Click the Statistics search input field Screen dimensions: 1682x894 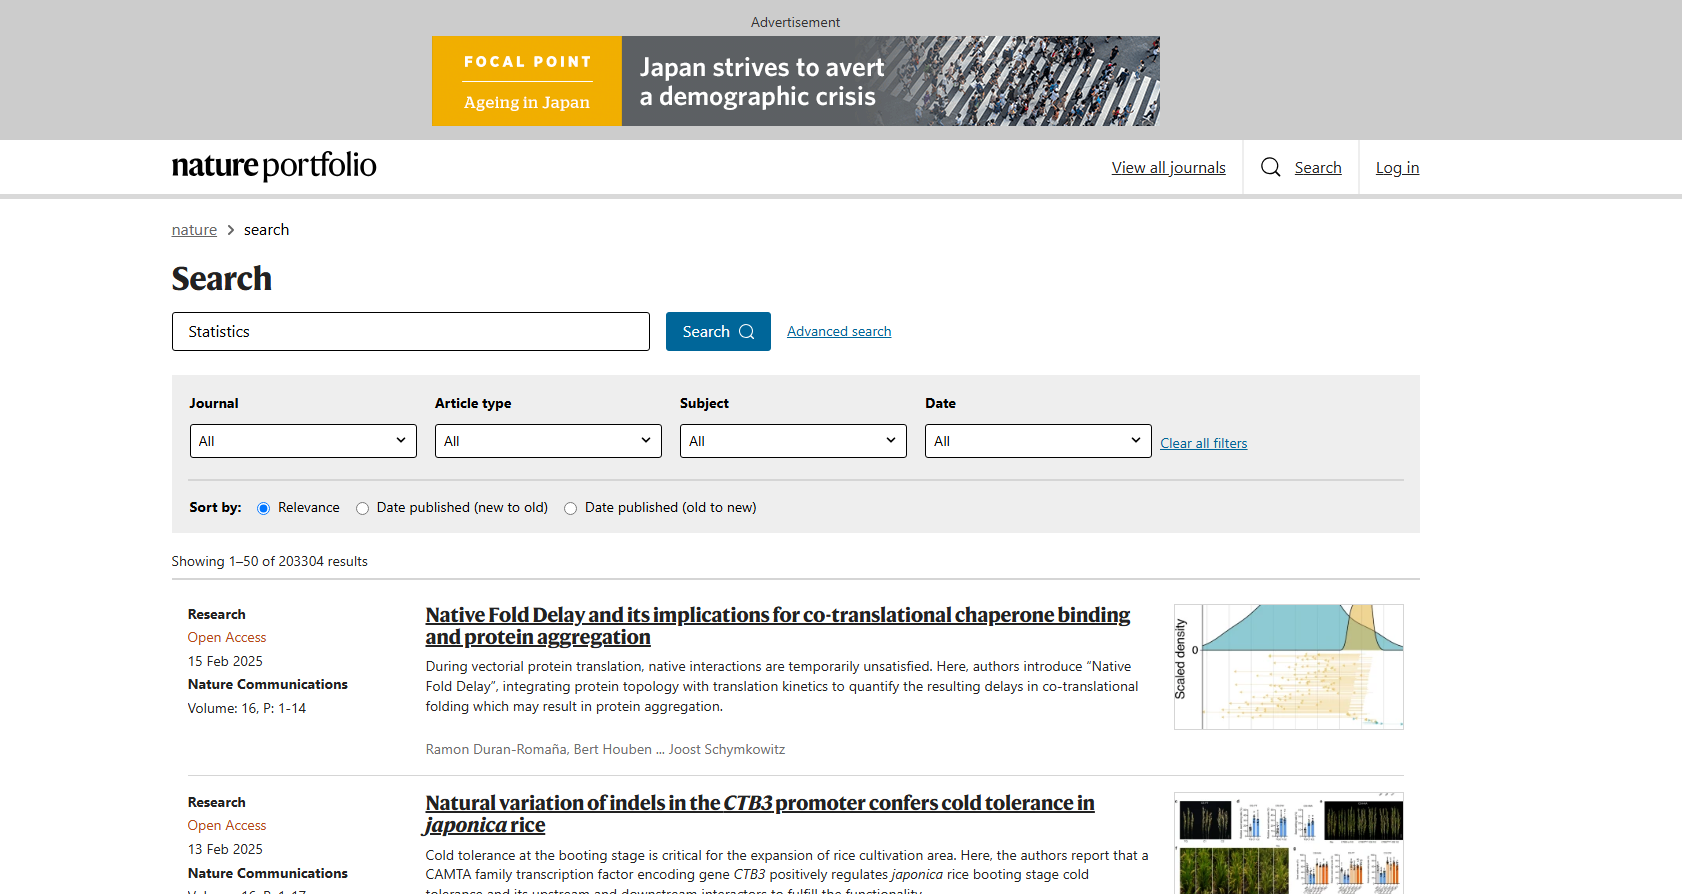click(410, 332)
